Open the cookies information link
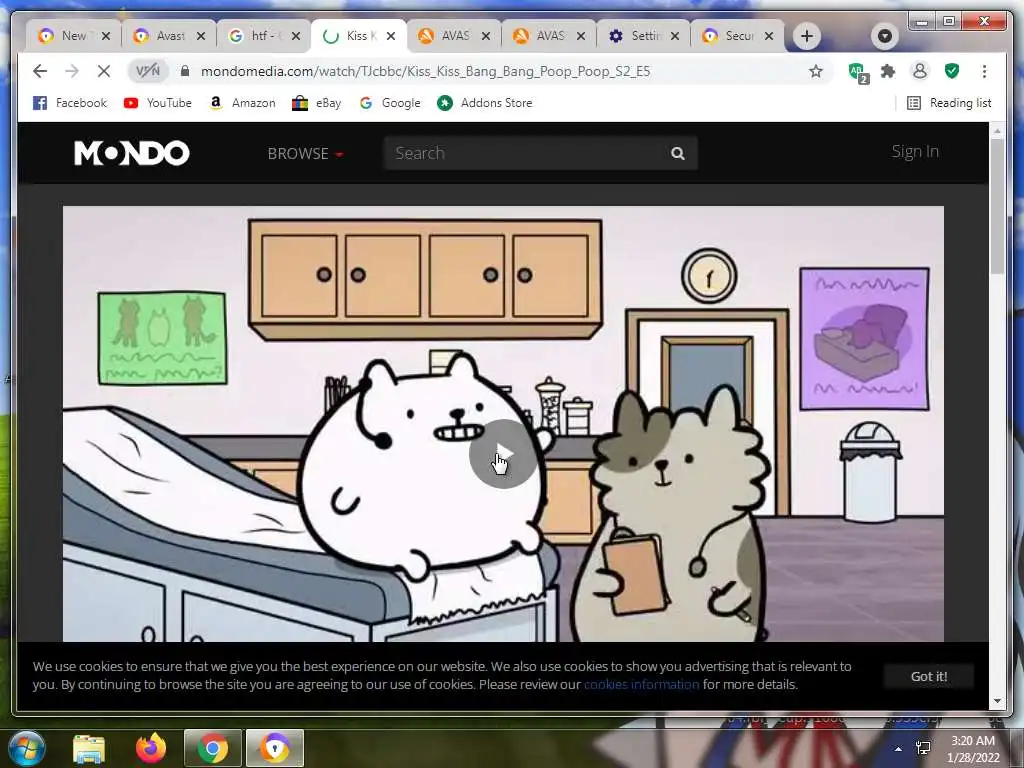Viewport: 1024px width, 768px height. coord(641,684)
